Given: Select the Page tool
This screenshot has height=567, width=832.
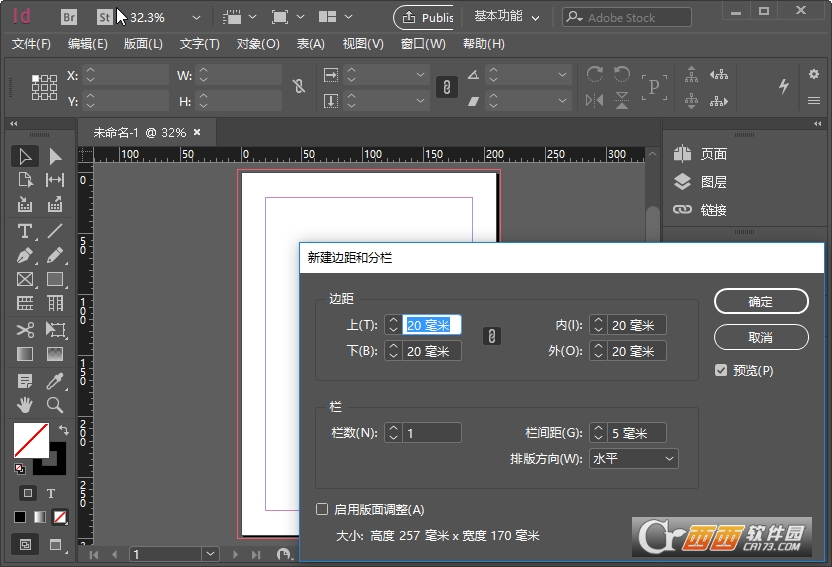Looking at the screenshot, I should (25, 180).
